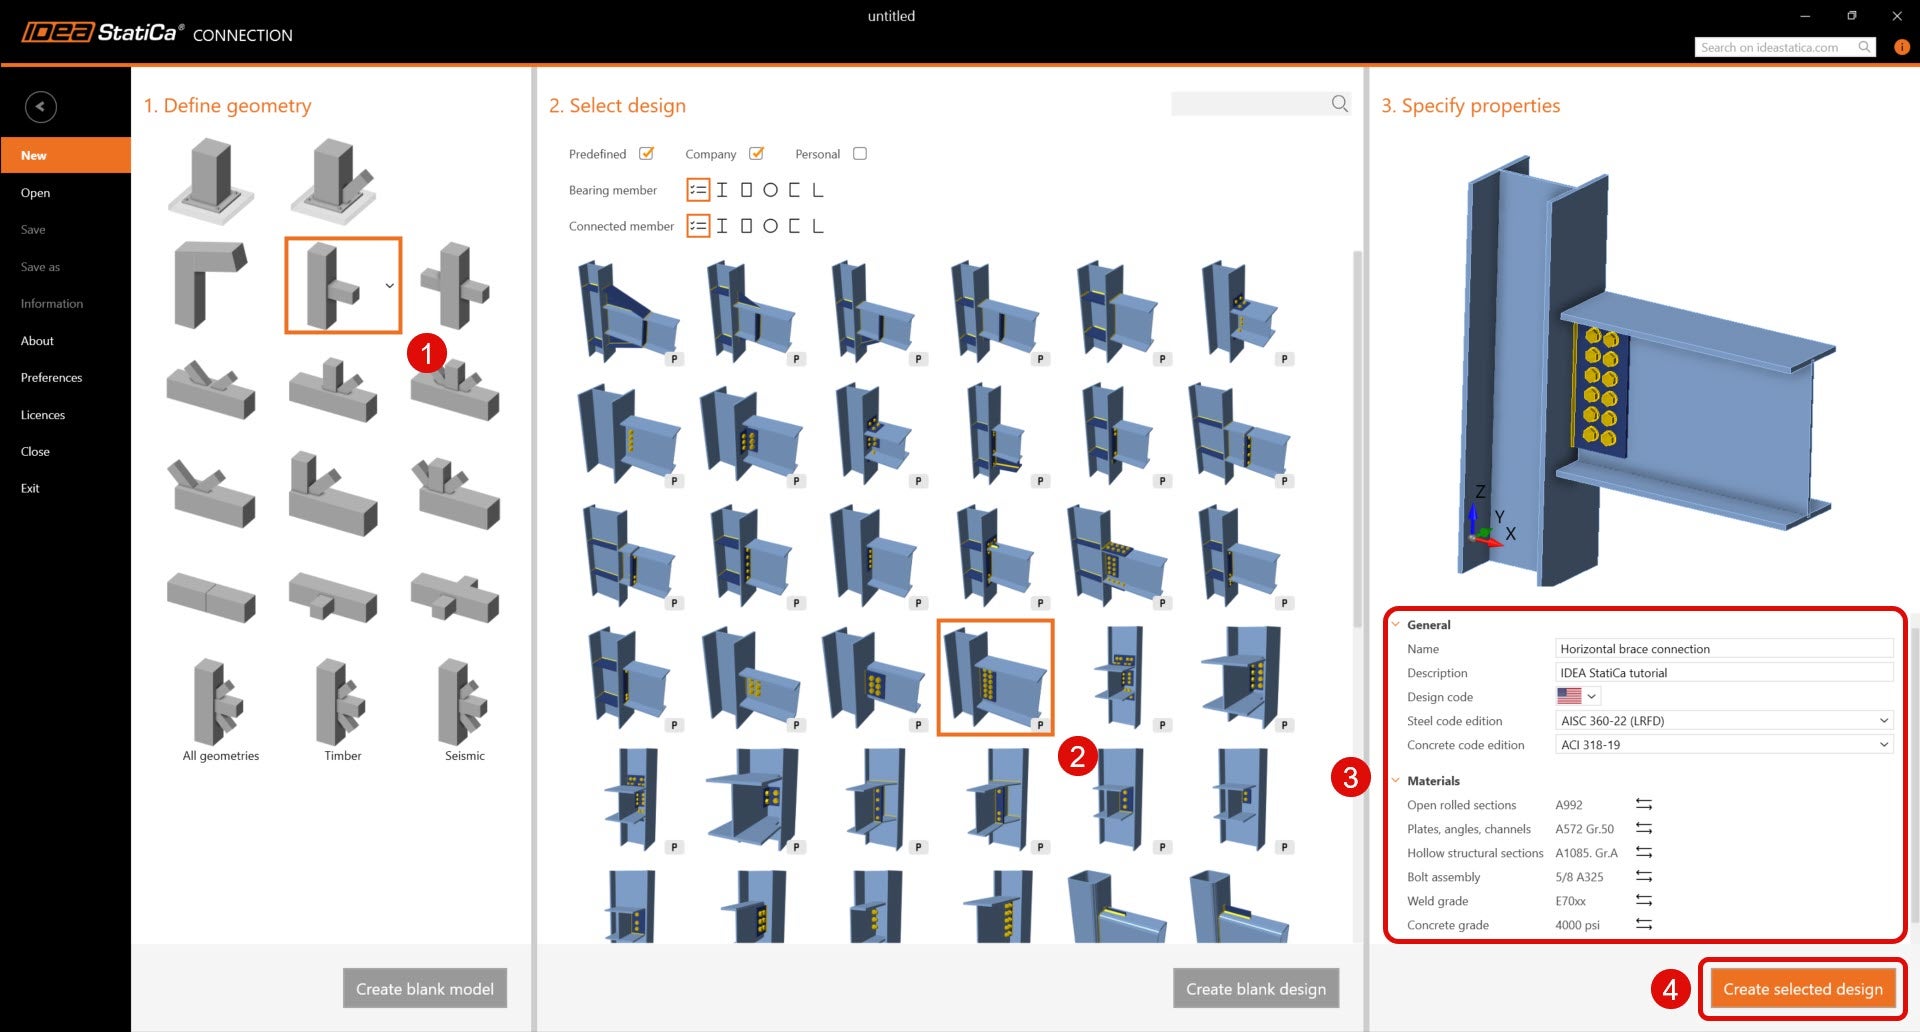The image size is (1920, 1032).
Task: Uncheck the Company checkbox
Action: (757, 154)
